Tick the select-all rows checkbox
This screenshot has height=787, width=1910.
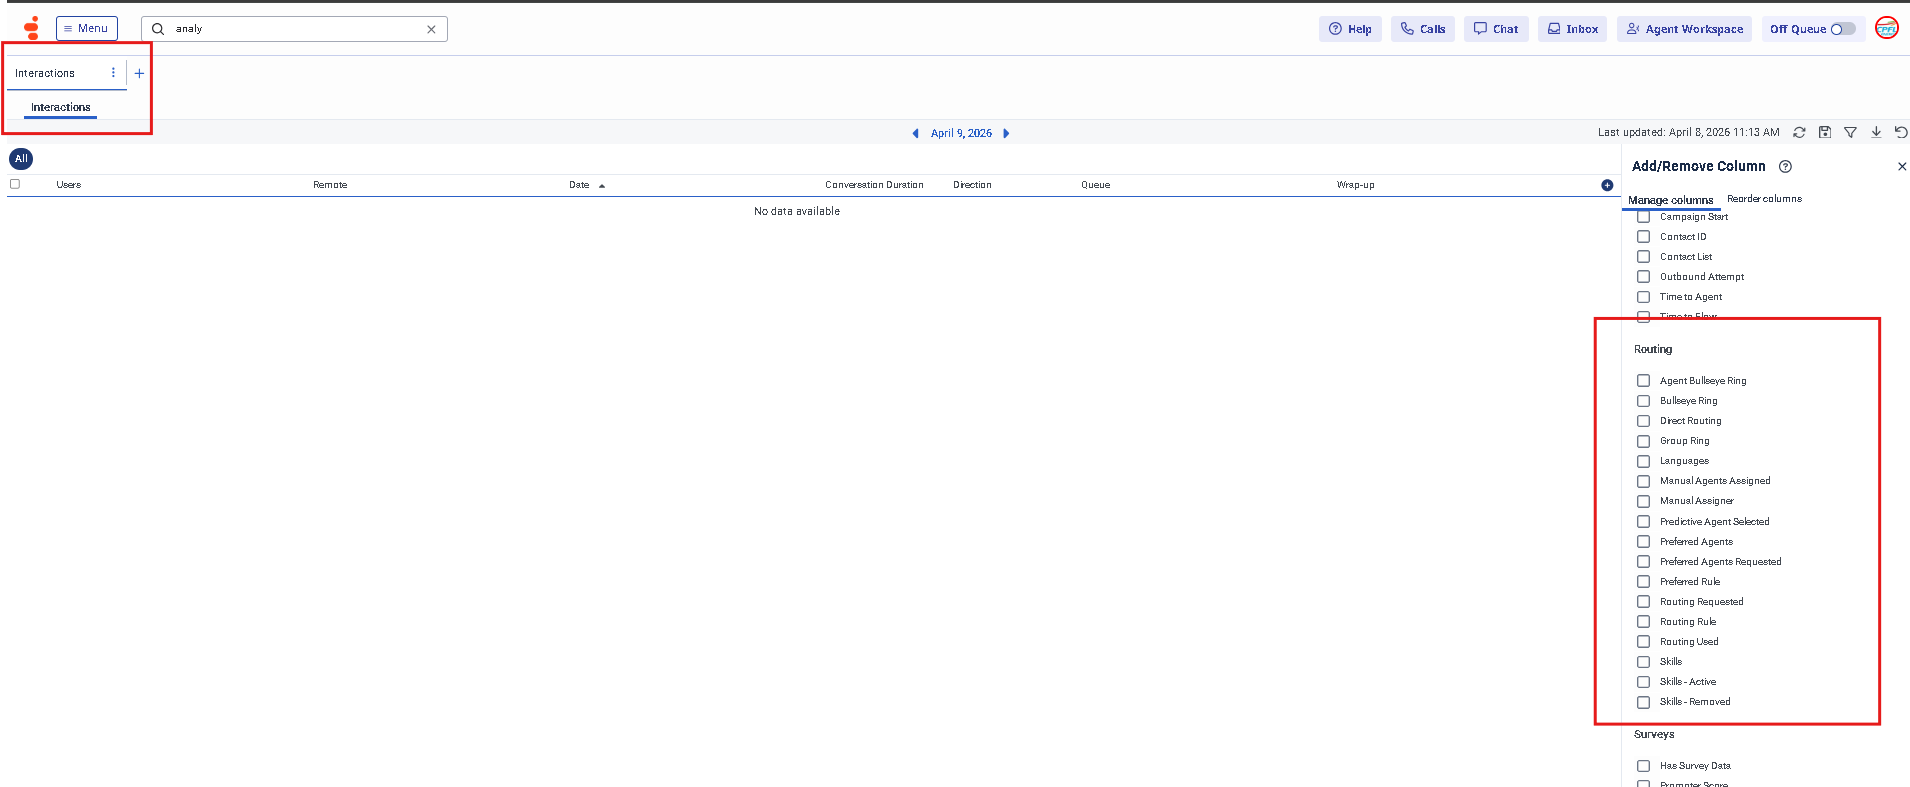[x=15, y=184]
